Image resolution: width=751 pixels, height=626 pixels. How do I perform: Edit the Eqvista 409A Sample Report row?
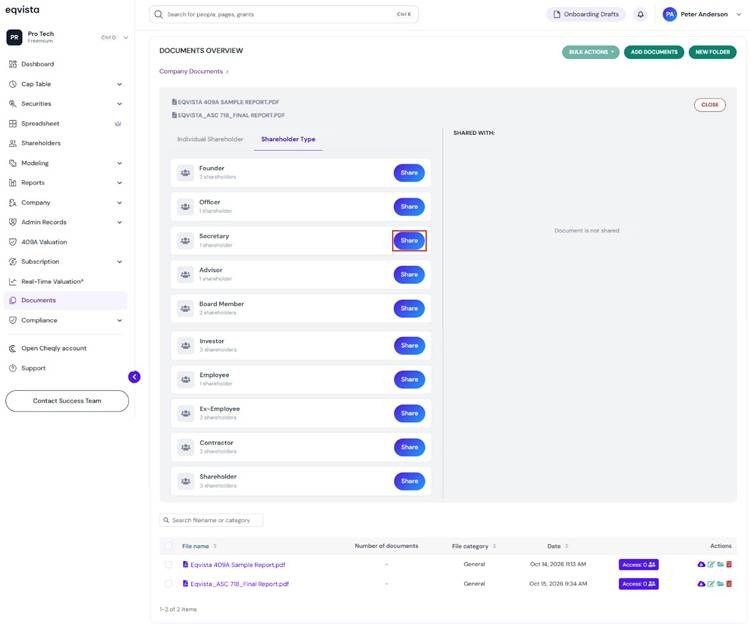tap(711, 565)
